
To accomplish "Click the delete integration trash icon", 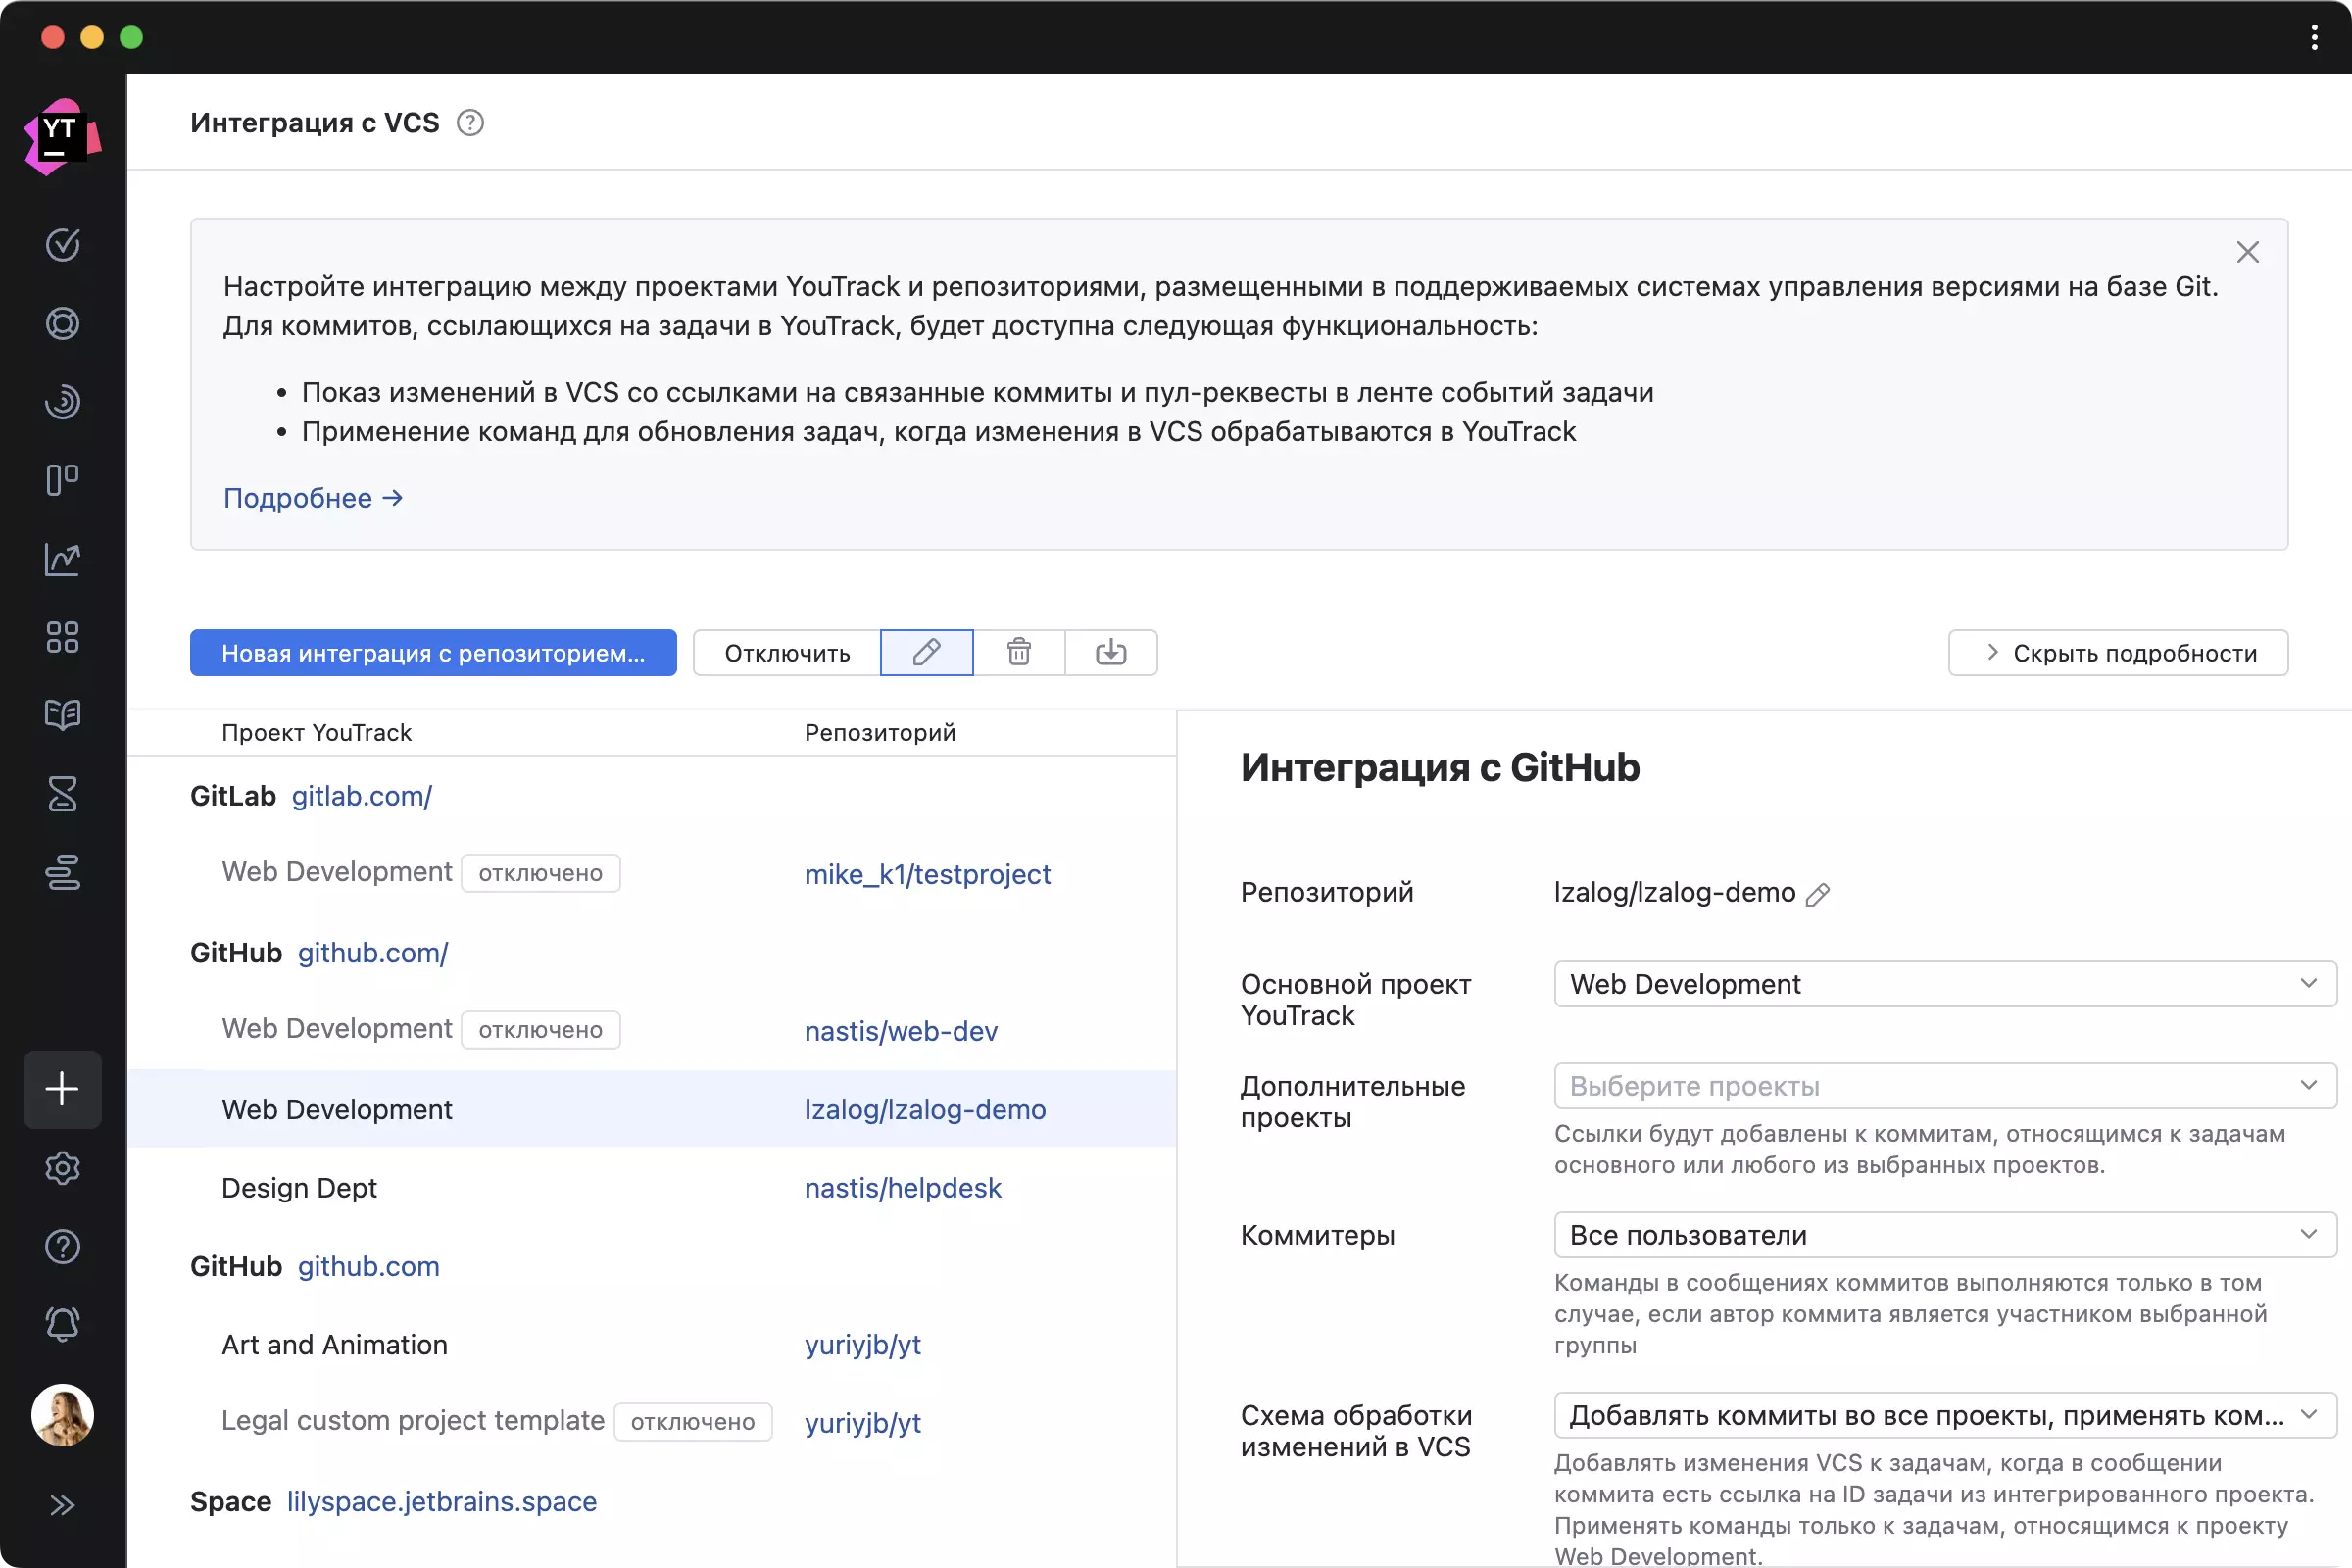I will (1019, 652).
